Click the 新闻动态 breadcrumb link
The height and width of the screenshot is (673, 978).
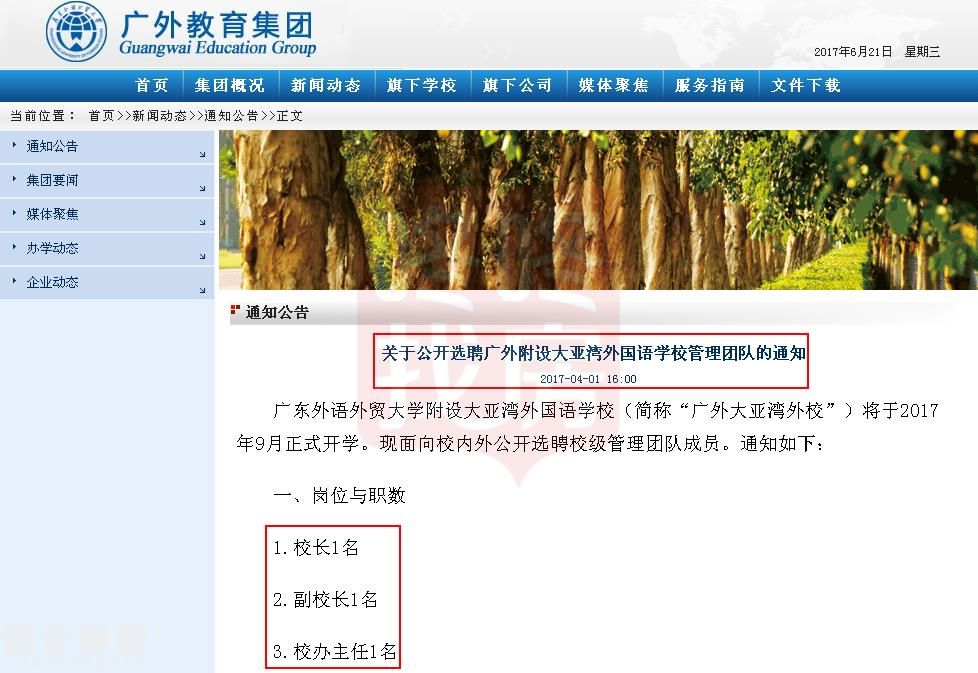click(160, 116)
